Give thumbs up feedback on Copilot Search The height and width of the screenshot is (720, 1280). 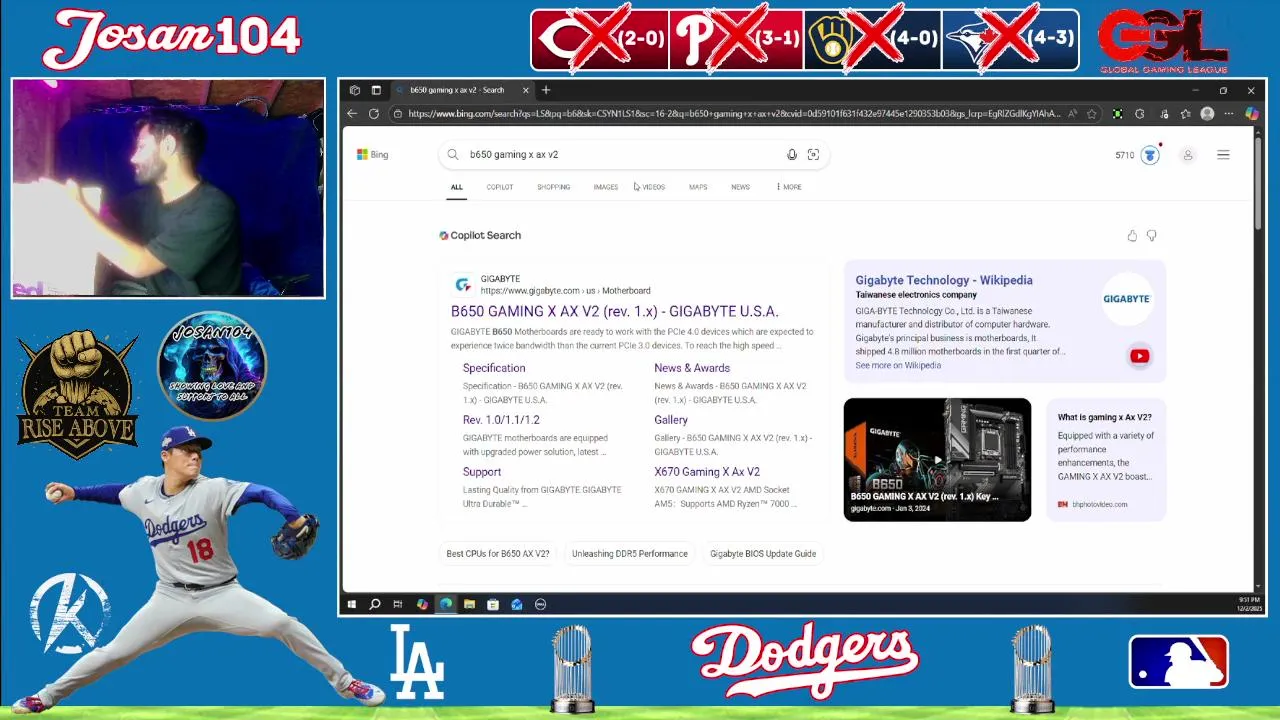[x=1132, y=236]
